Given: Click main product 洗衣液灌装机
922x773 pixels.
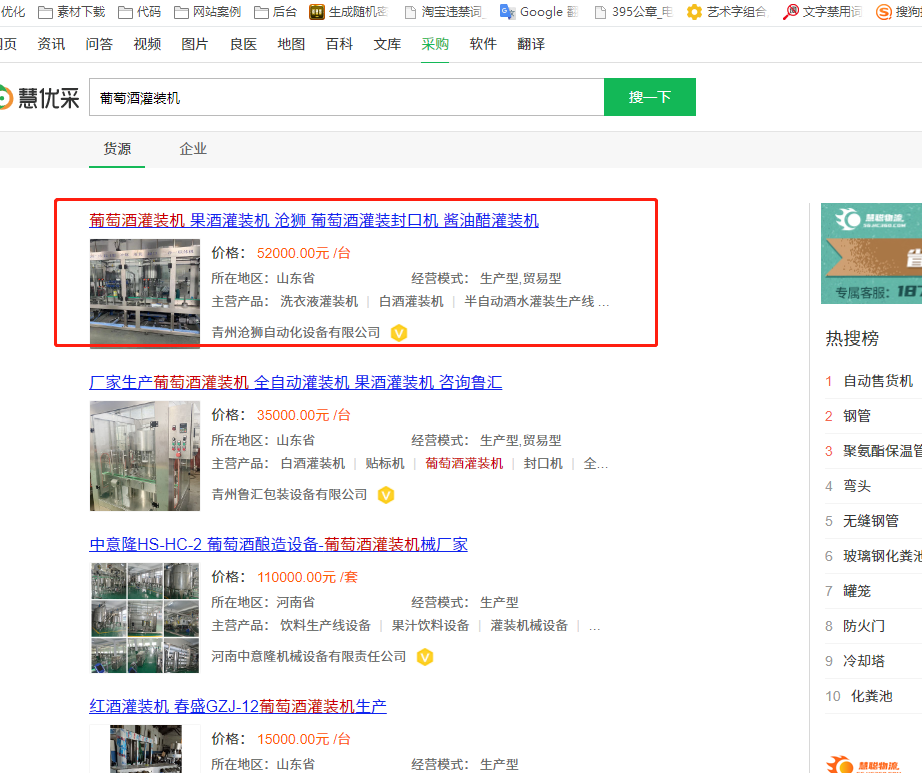Looking at the screenshot, I should tap(319, 302).
